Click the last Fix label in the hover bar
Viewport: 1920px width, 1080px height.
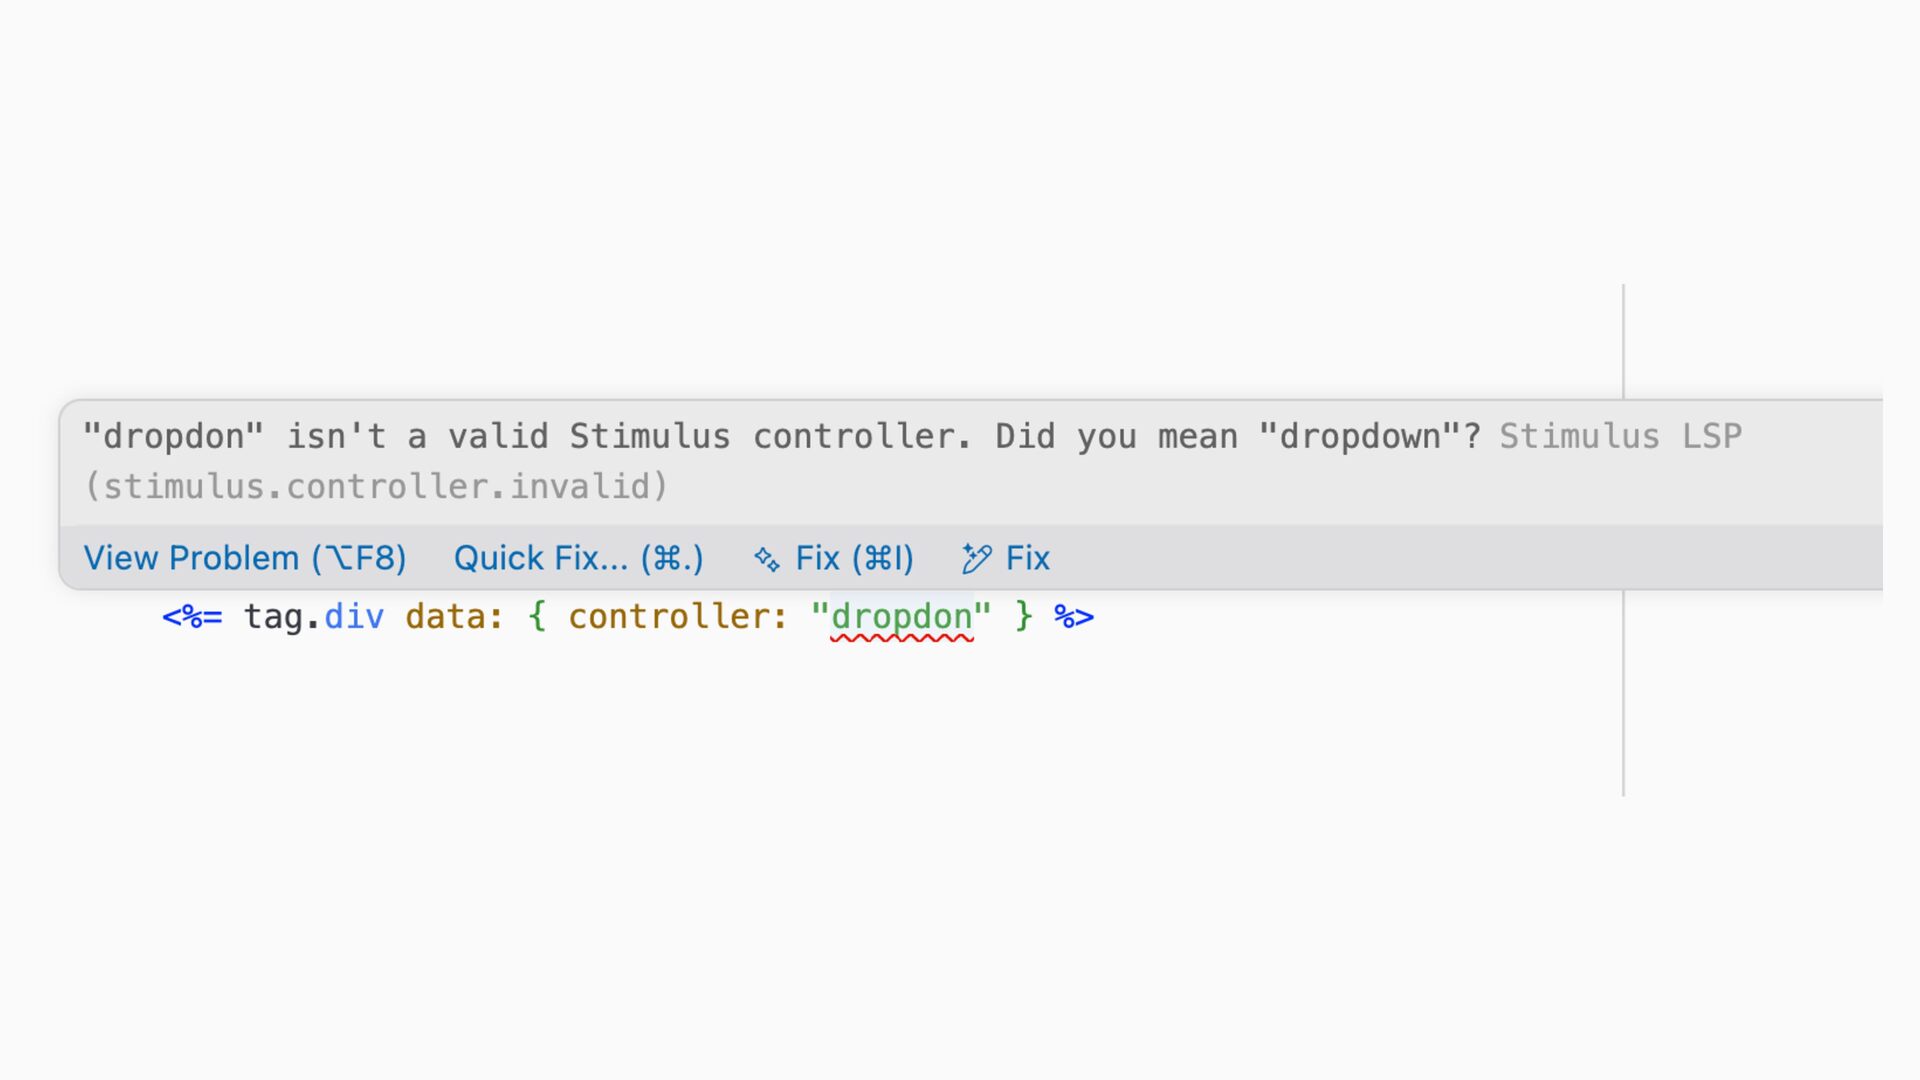1027,558
